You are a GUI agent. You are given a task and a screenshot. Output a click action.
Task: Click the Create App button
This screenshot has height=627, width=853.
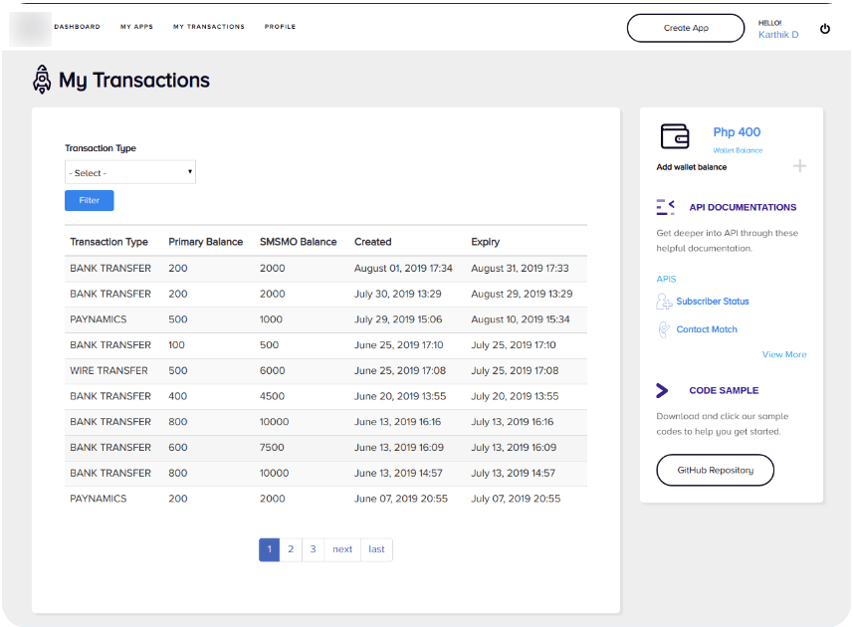coord(685,28)
